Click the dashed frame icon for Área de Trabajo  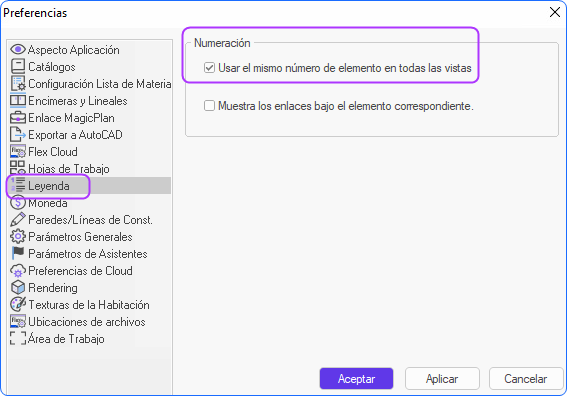[x=18, y=338]
